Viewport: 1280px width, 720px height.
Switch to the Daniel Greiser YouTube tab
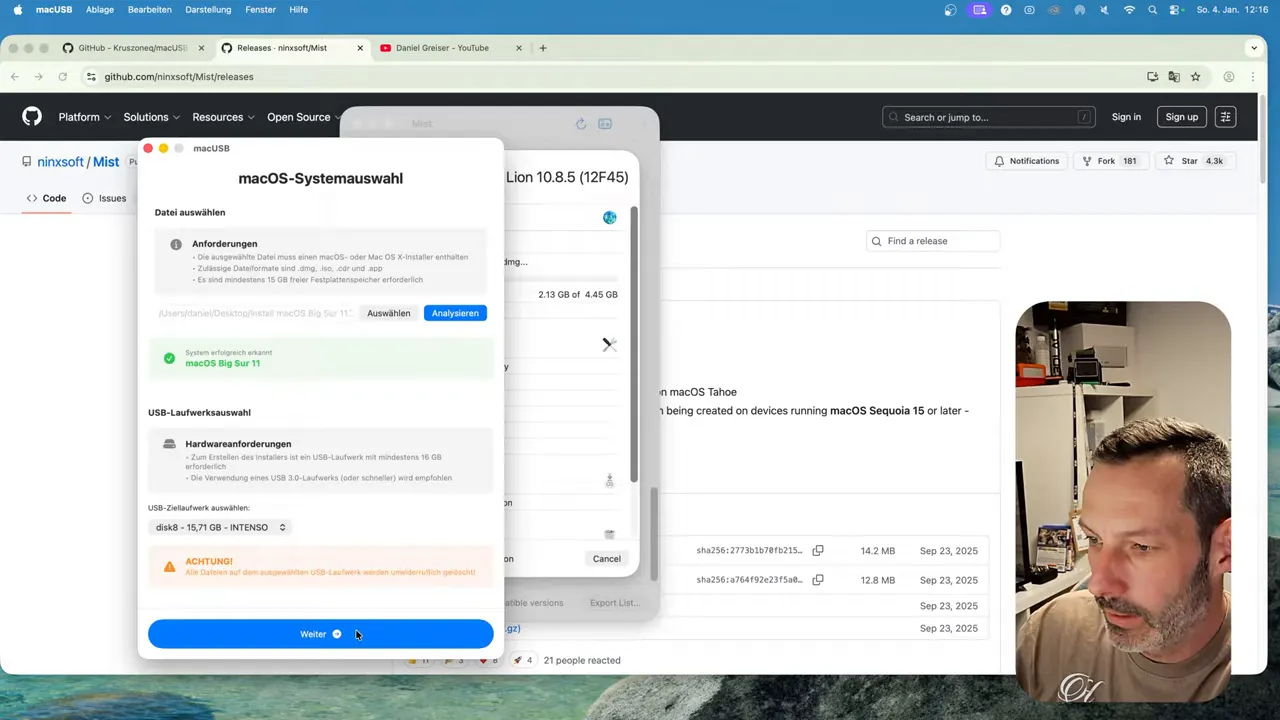(441, 48)
